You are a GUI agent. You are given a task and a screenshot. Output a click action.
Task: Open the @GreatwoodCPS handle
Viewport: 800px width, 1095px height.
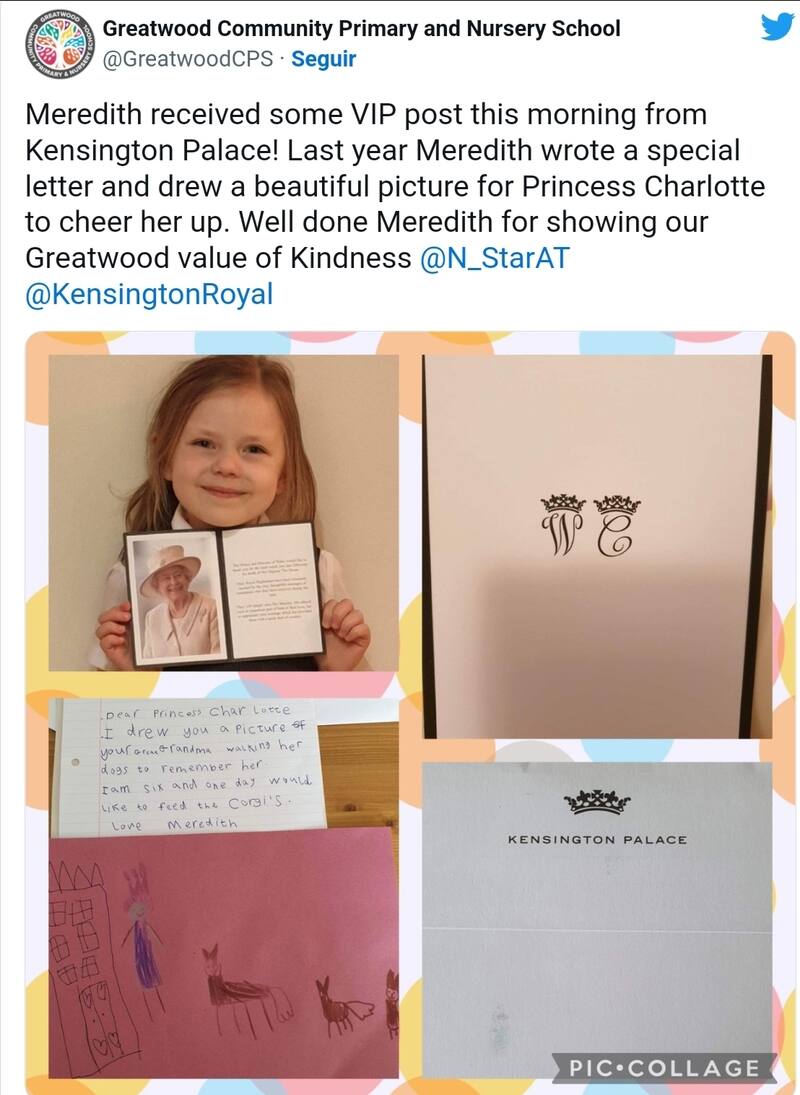pyautogui.click(x=188, y=59)
